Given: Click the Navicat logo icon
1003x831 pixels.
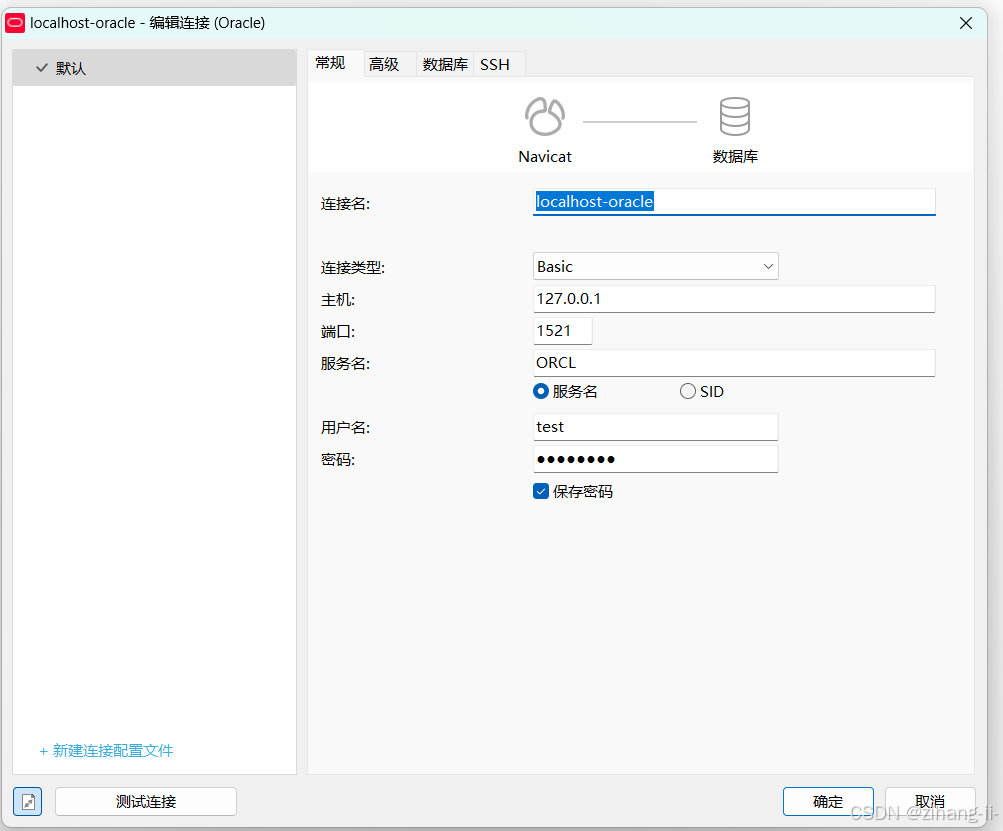Looking at the screenshot, I should pyautogui.click(x=544, y=116).
